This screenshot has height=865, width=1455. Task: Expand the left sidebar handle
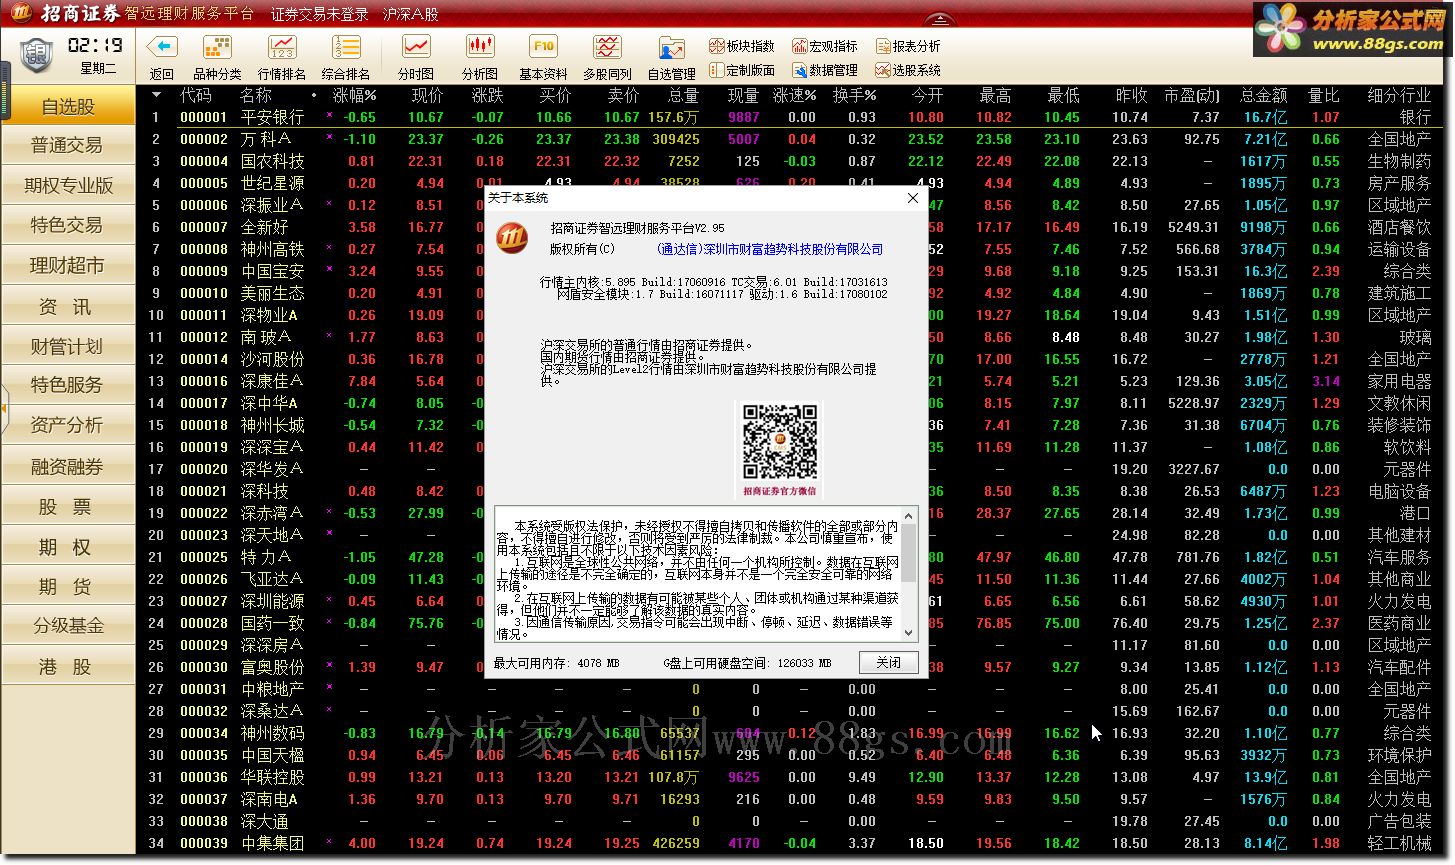click(4, 409)
